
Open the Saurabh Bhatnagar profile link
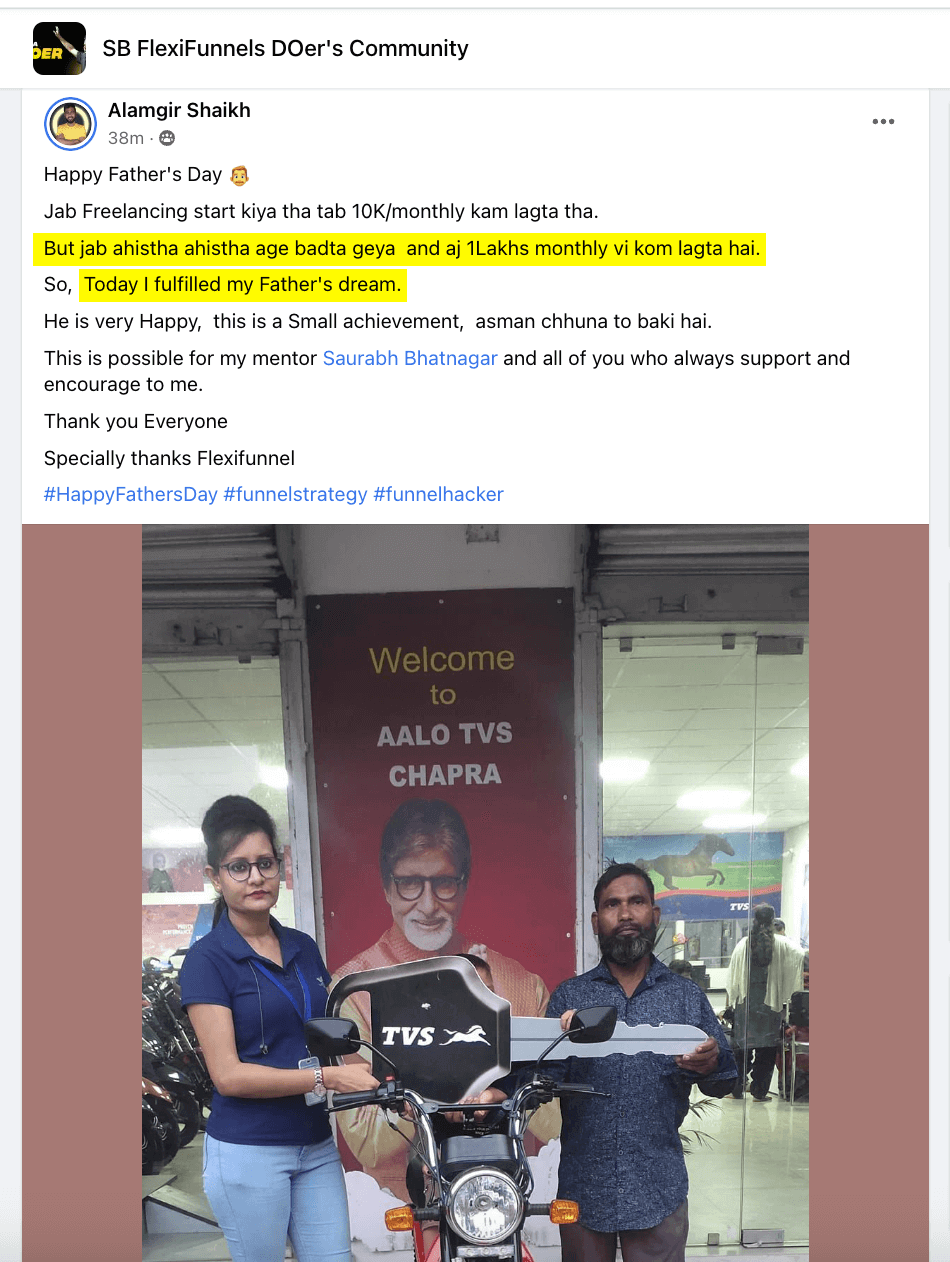(x=410, y=358)
